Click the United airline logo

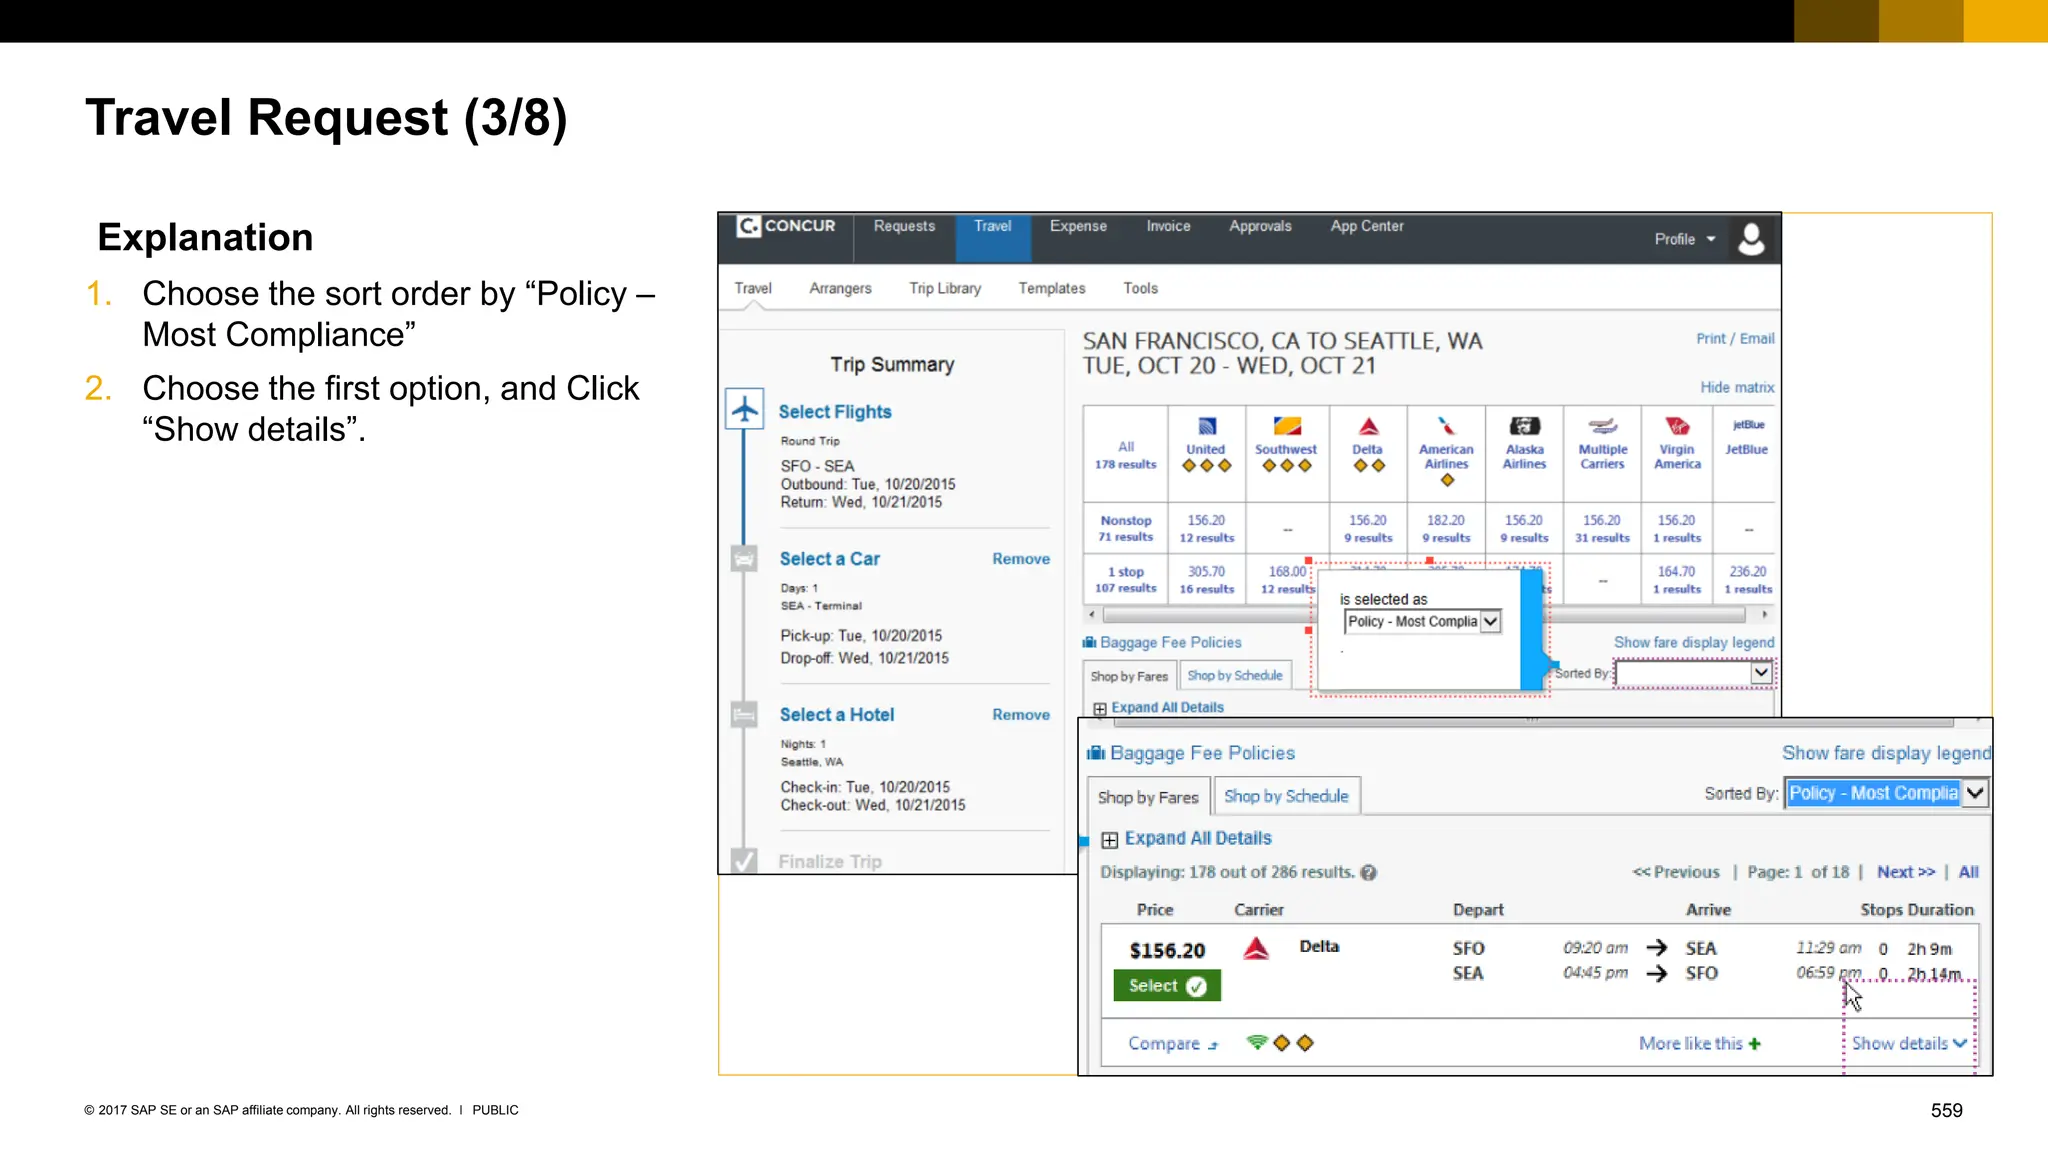(1207, 426)
